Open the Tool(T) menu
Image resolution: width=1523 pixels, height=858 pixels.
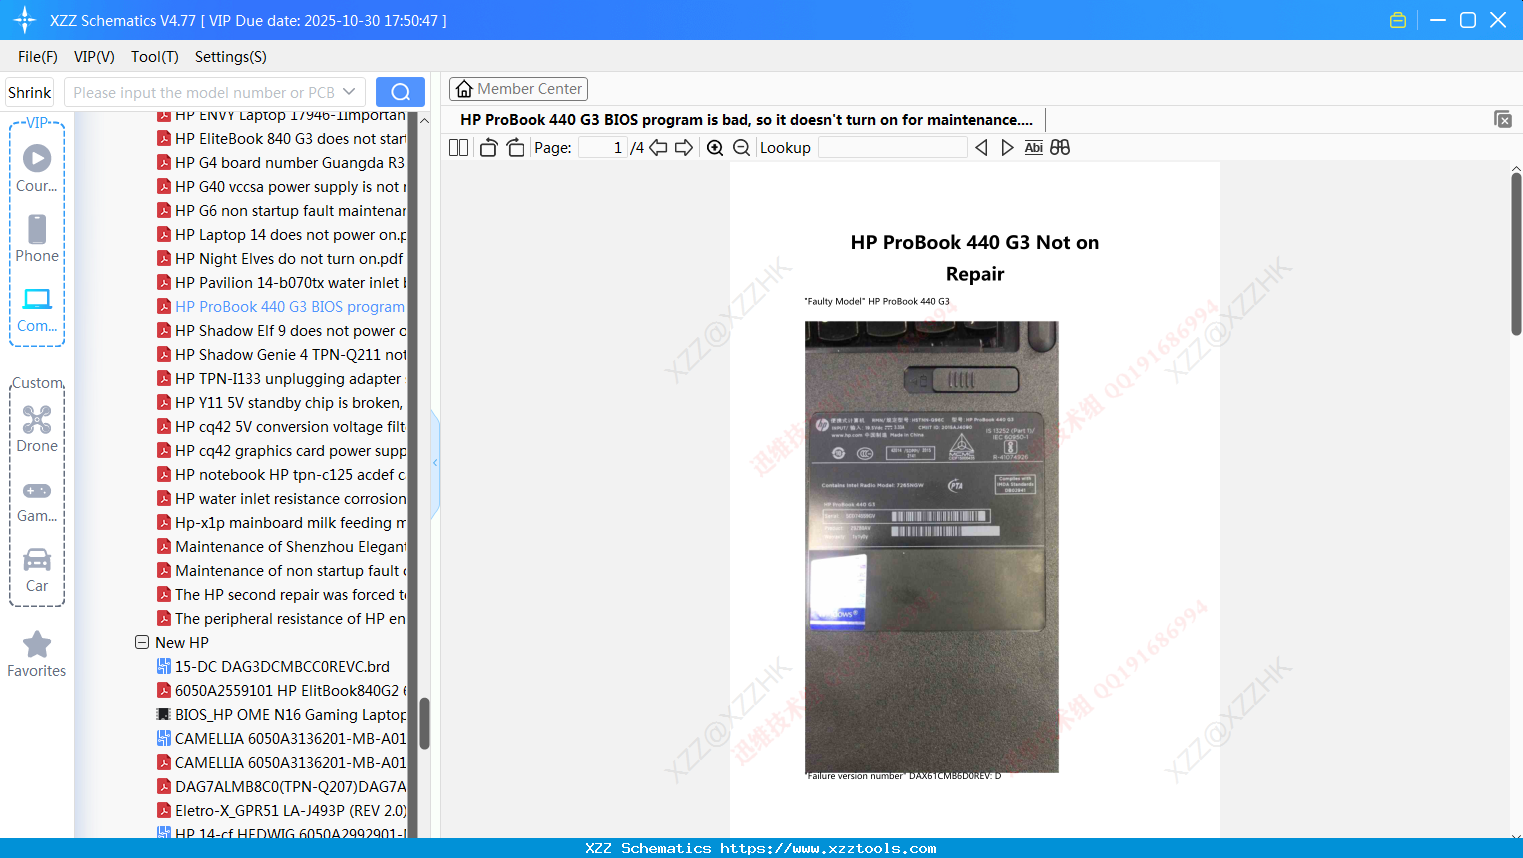154,56
